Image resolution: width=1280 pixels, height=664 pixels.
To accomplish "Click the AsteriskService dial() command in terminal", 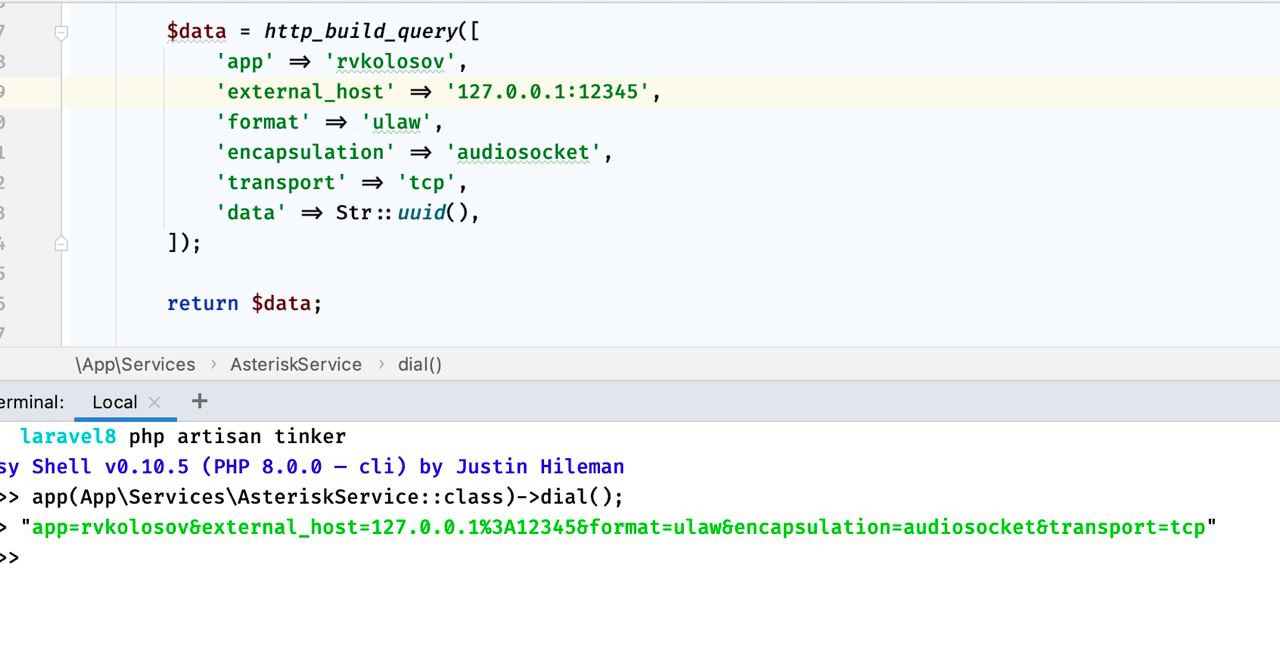I will tap(328, 497).
